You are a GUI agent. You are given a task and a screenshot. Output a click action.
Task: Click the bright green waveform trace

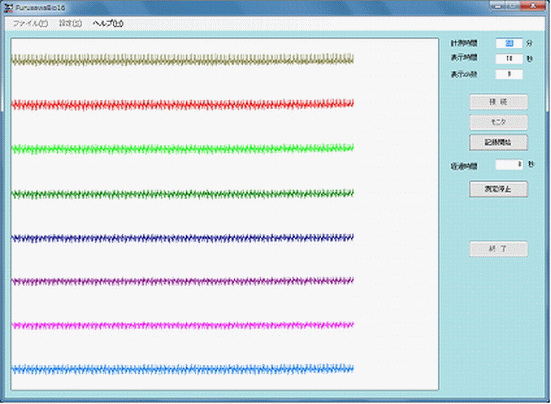[182, 149]
